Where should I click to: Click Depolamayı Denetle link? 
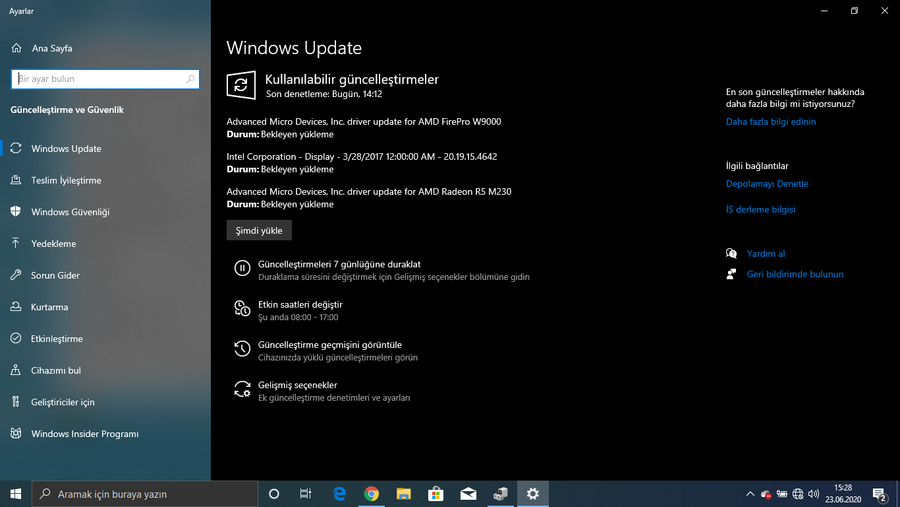coord(767,184)
